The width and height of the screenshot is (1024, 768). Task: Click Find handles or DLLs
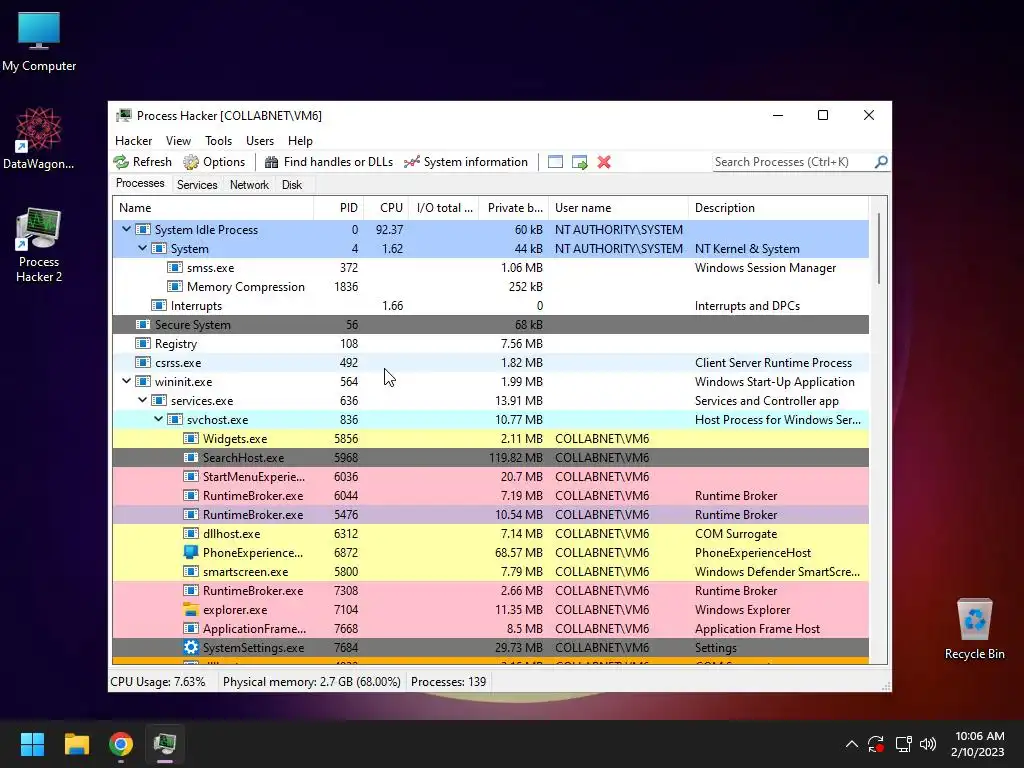point(328,162)
